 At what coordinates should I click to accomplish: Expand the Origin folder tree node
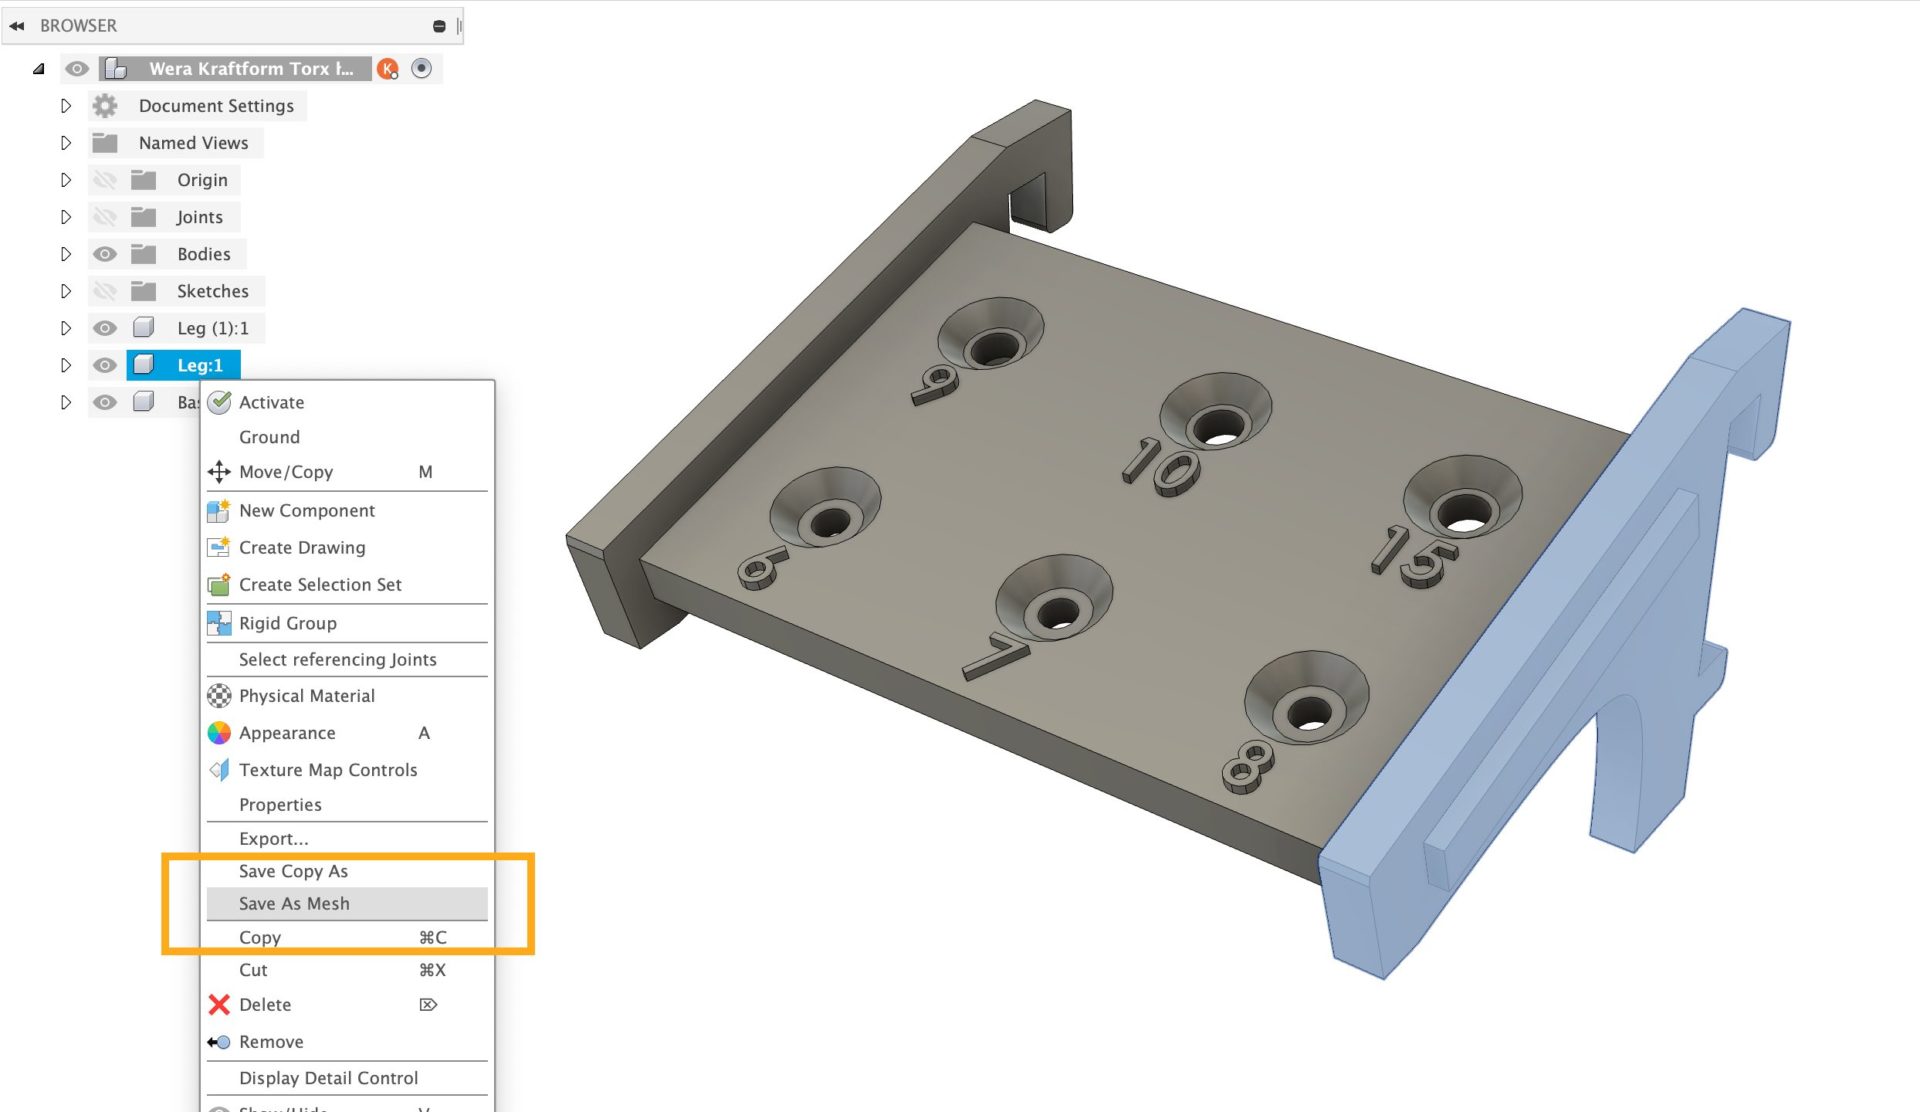point(66,180)
